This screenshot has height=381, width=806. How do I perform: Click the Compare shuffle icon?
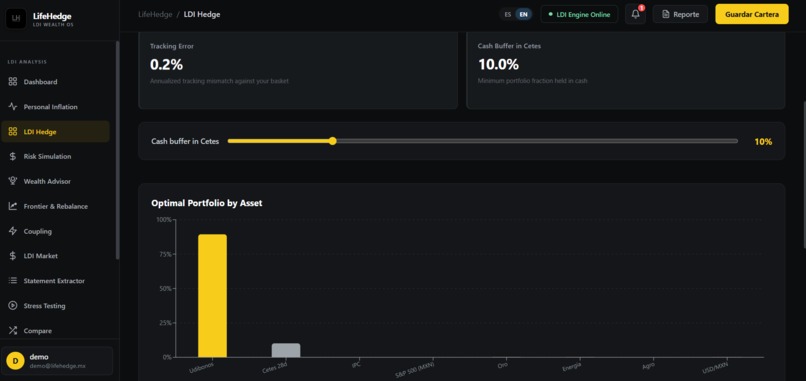[13, 331]
